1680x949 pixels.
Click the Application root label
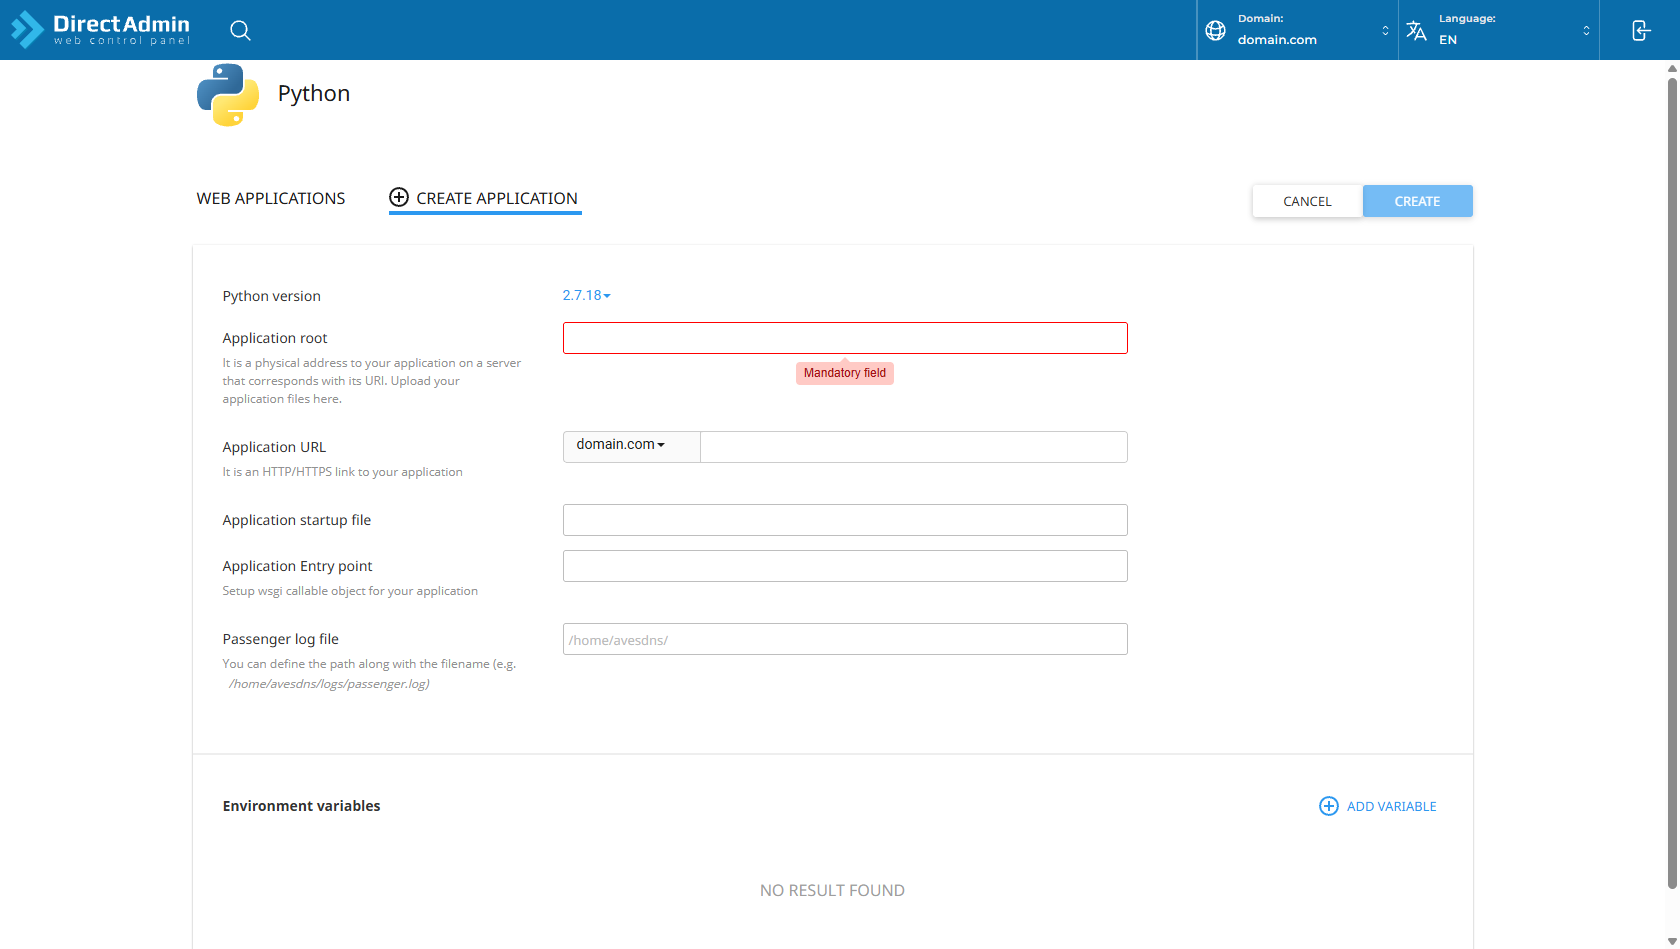[275, 338]
